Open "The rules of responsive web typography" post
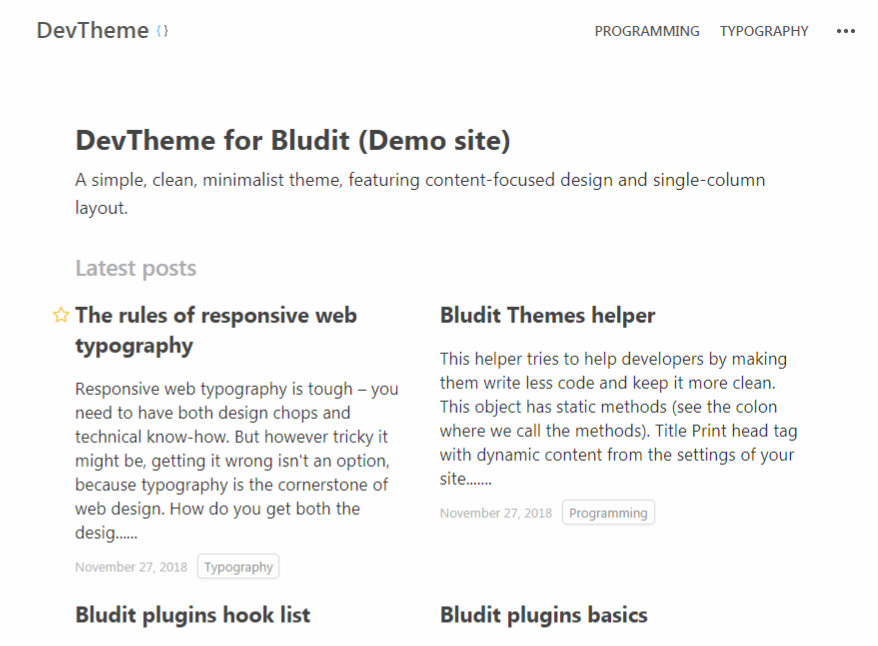Image resolution: width=878 pixels, height=646 pixels. 215,330
